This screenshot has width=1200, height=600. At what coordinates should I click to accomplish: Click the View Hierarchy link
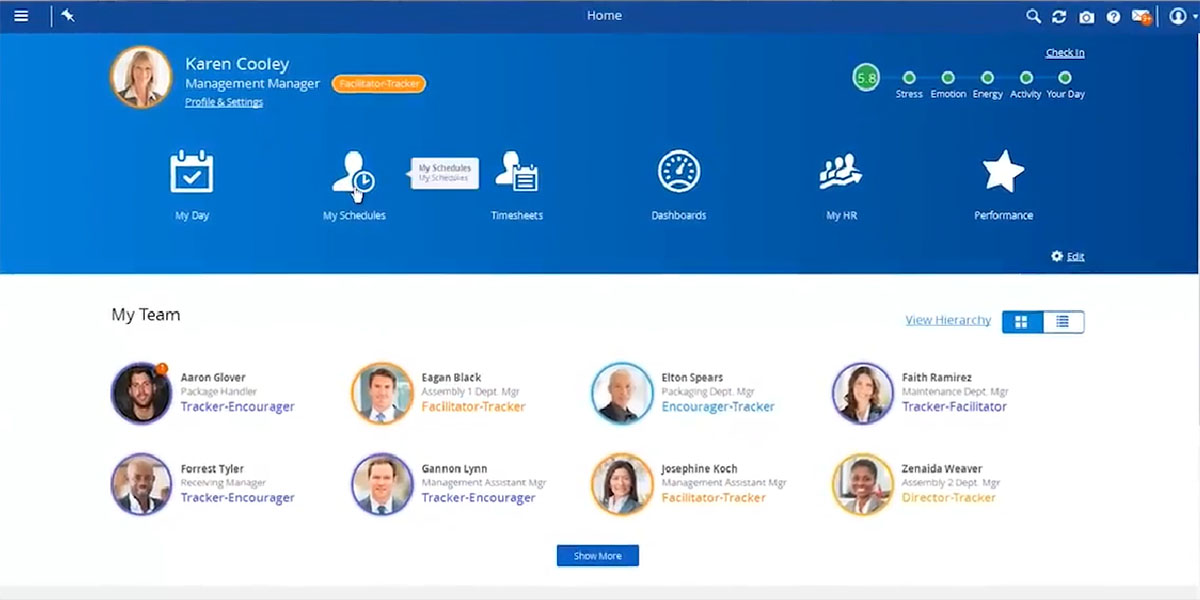point(948,320)
